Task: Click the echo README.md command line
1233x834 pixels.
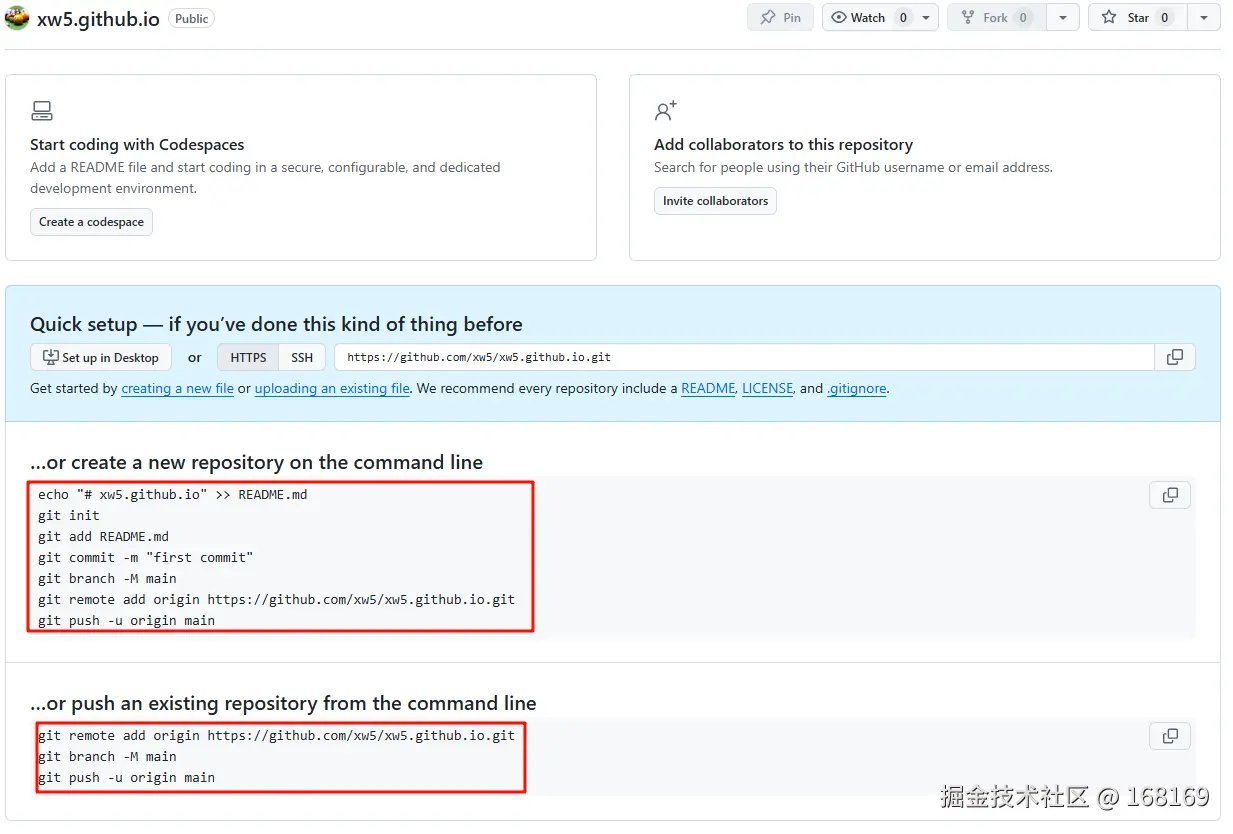Action: click(173, 494)
